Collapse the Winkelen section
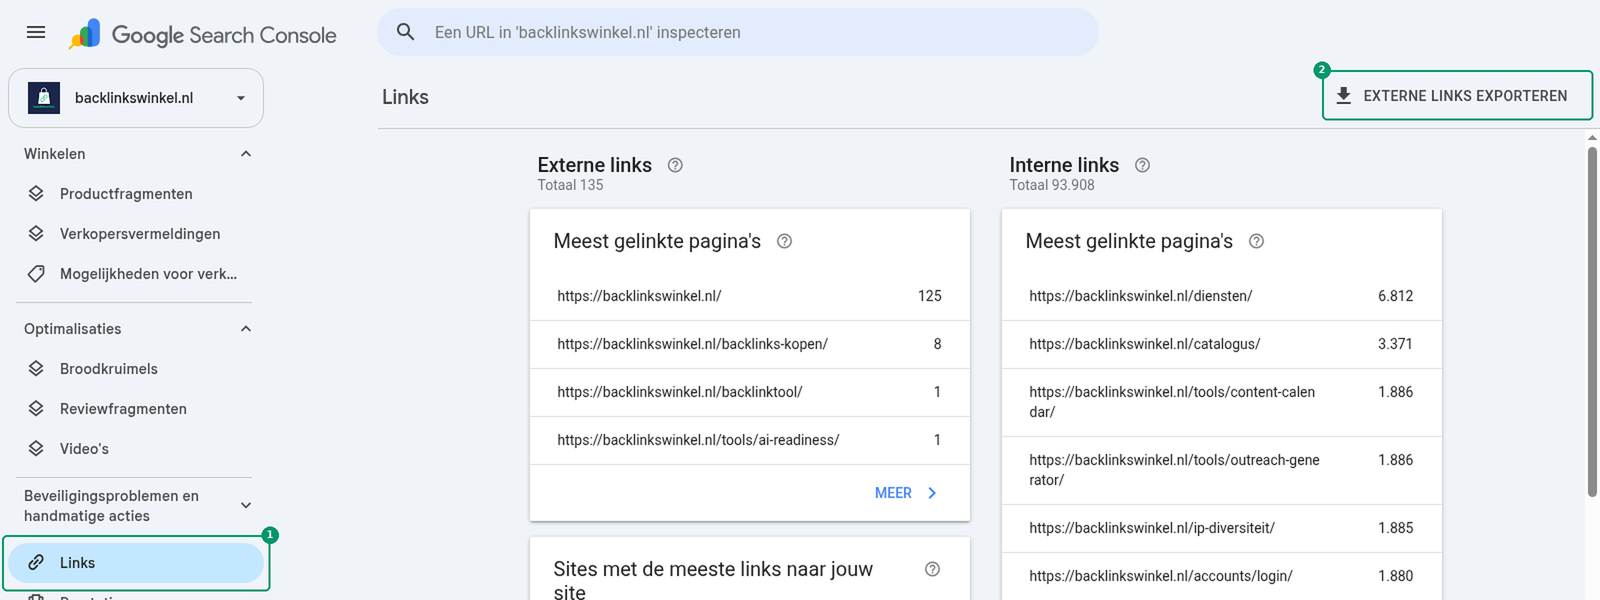 (246, 154)
